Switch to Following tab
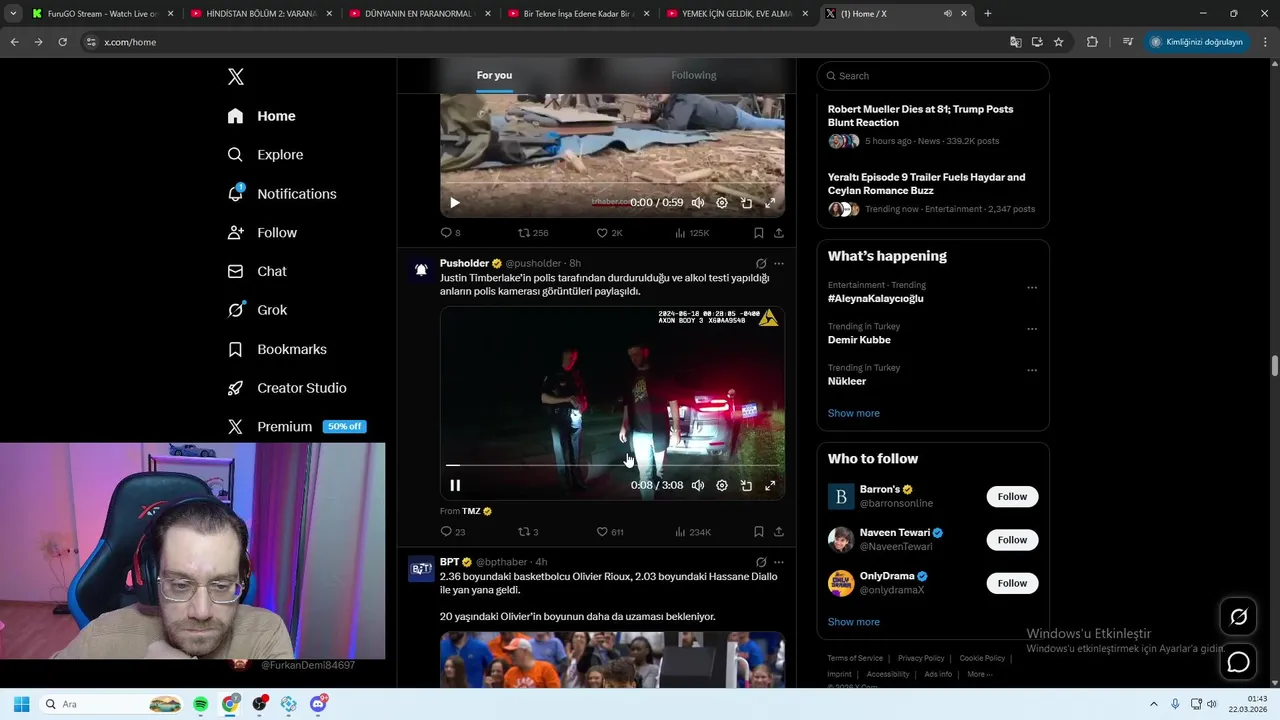Viewport: 1280px width, 720px height. click(694, 75)
